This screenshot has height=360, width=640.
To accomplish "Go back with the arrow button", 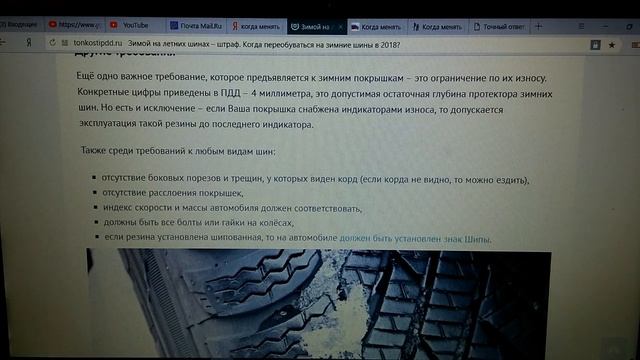I will click(3, 42).
